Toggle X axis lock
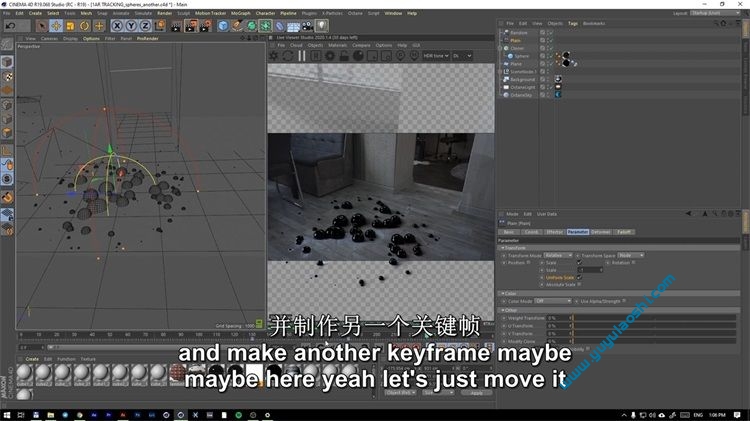This screenshot has width=750, height=421. pyautogui.click(x=117, y=26)
